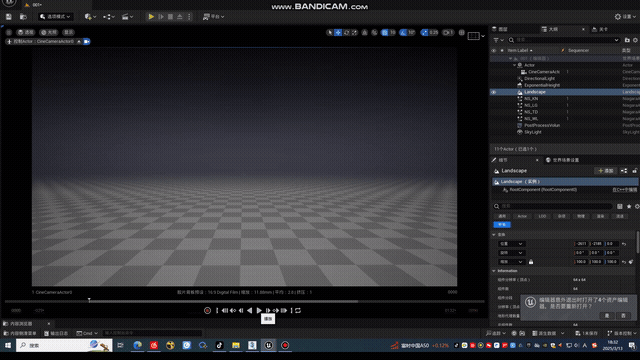Click the favorites star icon in Details panel
The width and height of the screenshot is (640, 360).
point(629,207)
